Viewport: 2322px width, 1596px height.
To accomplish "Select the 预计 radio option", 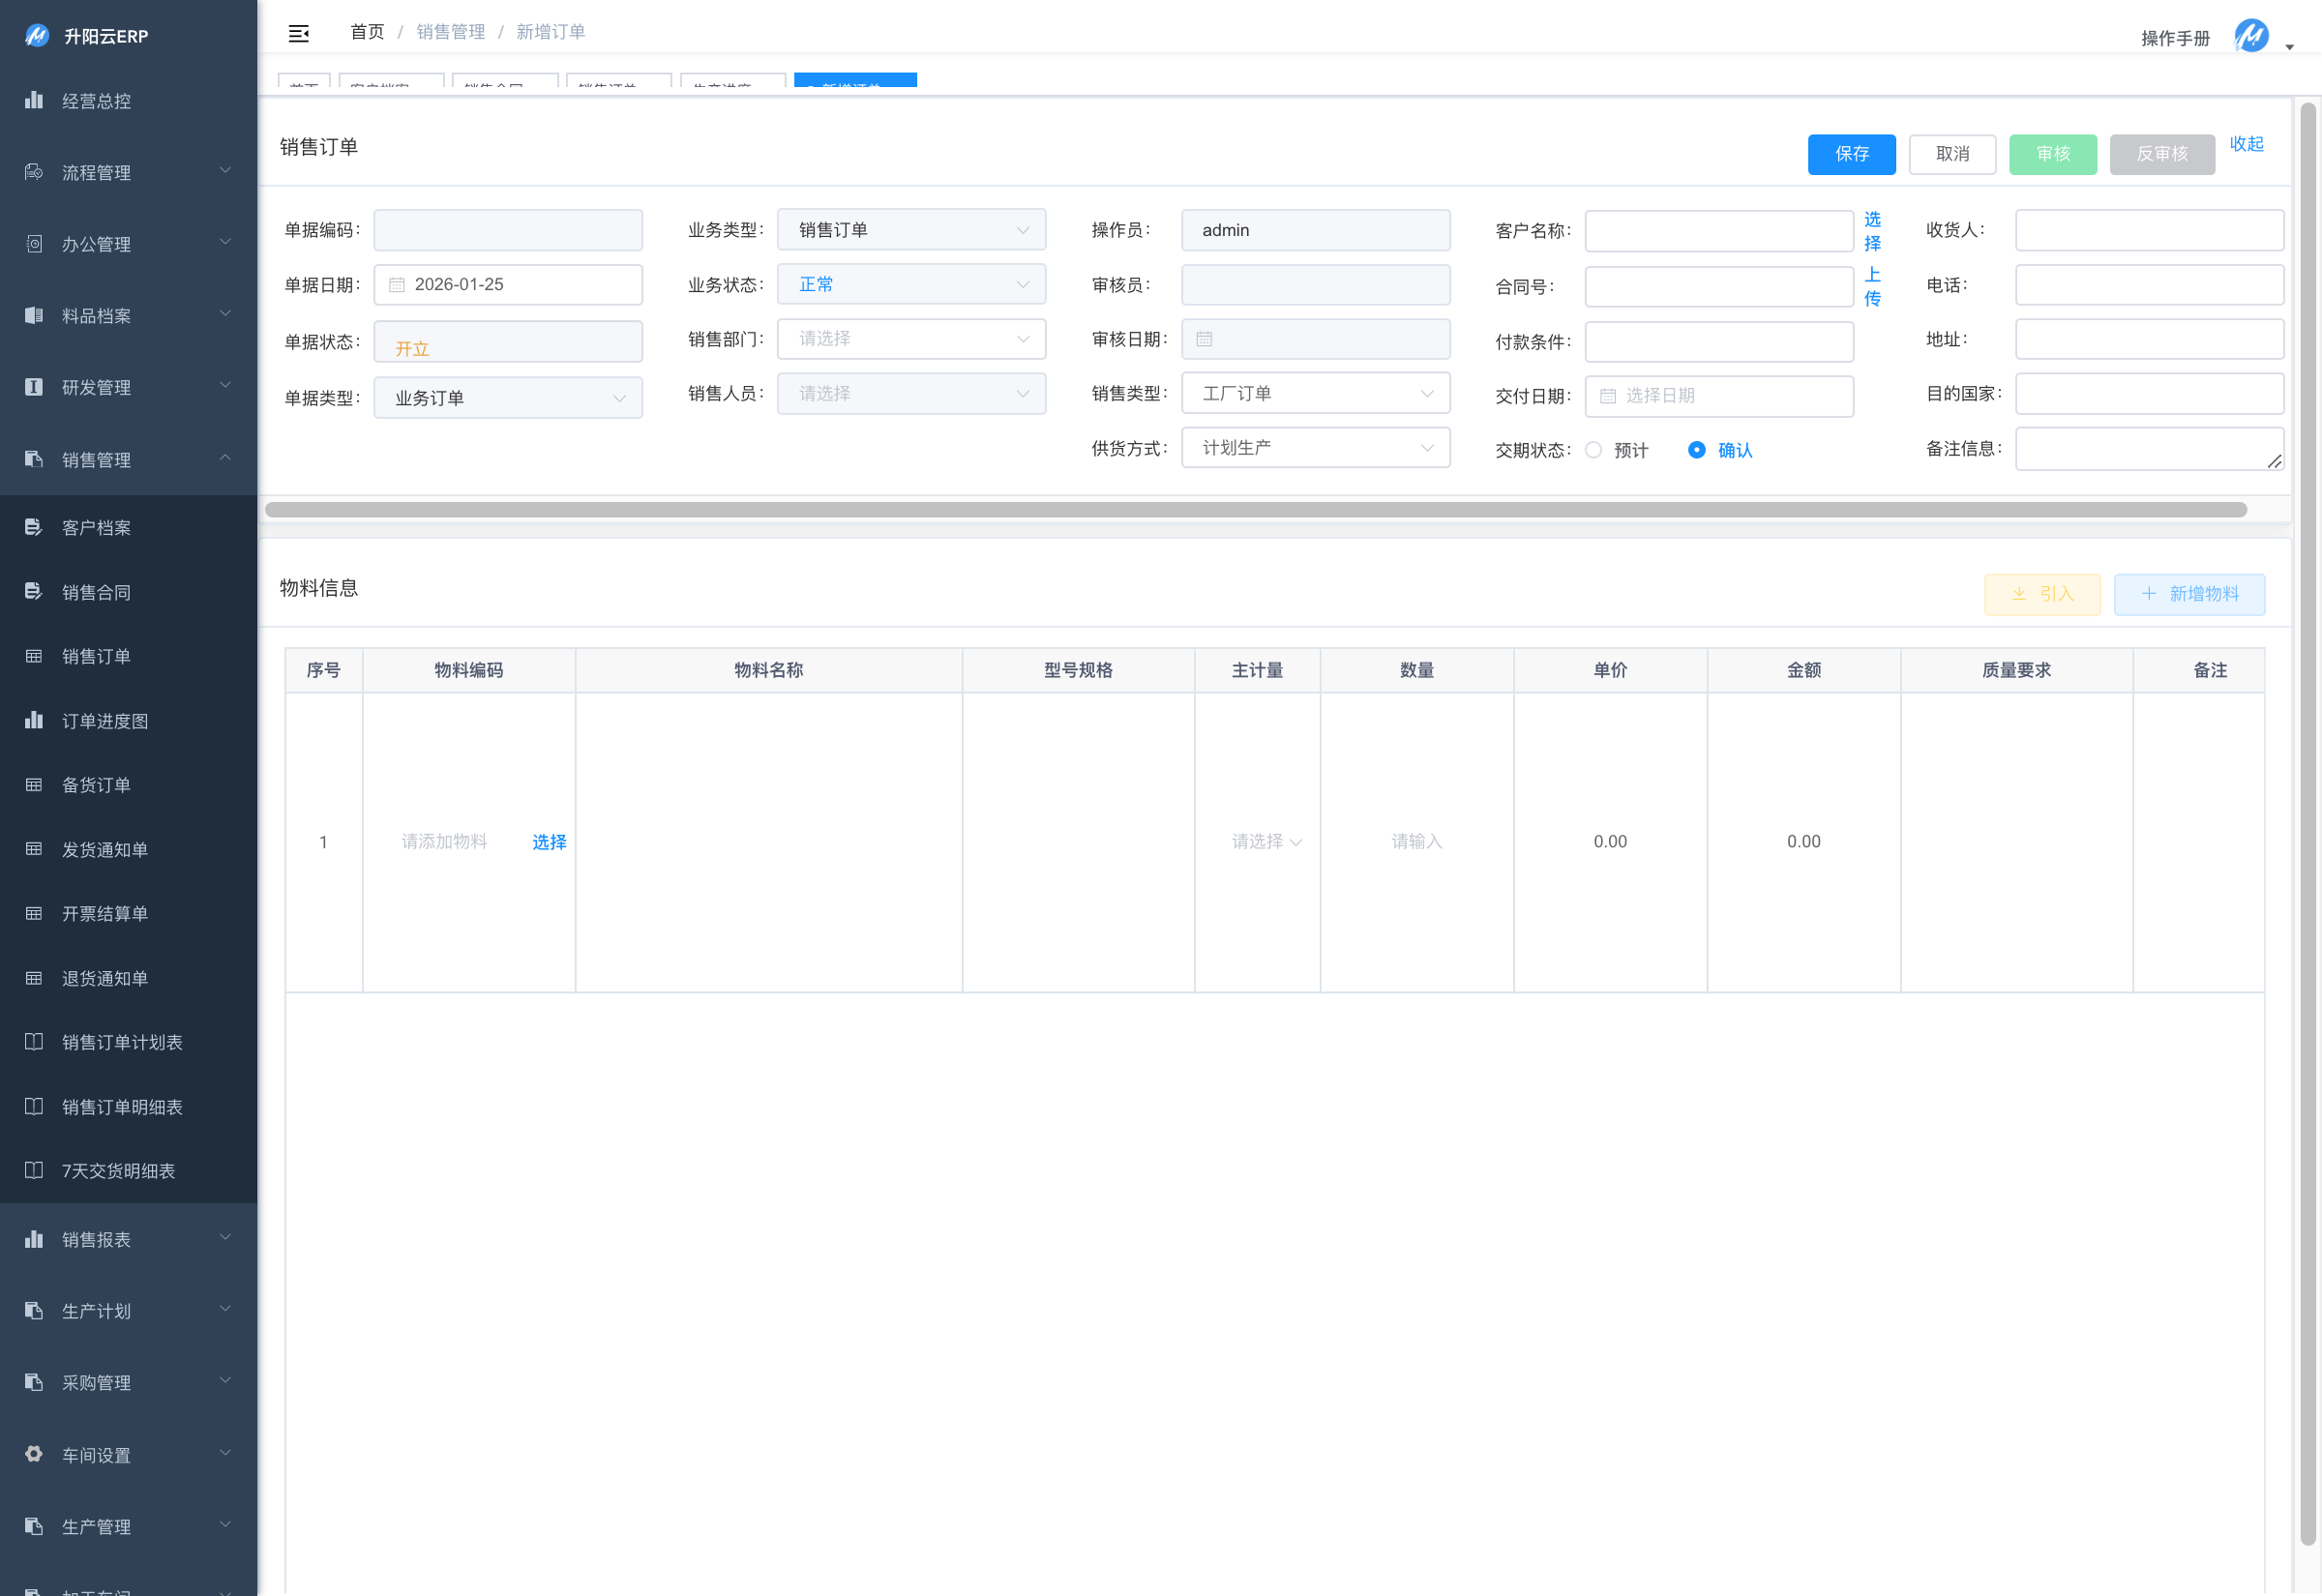I will [1594, 450].
